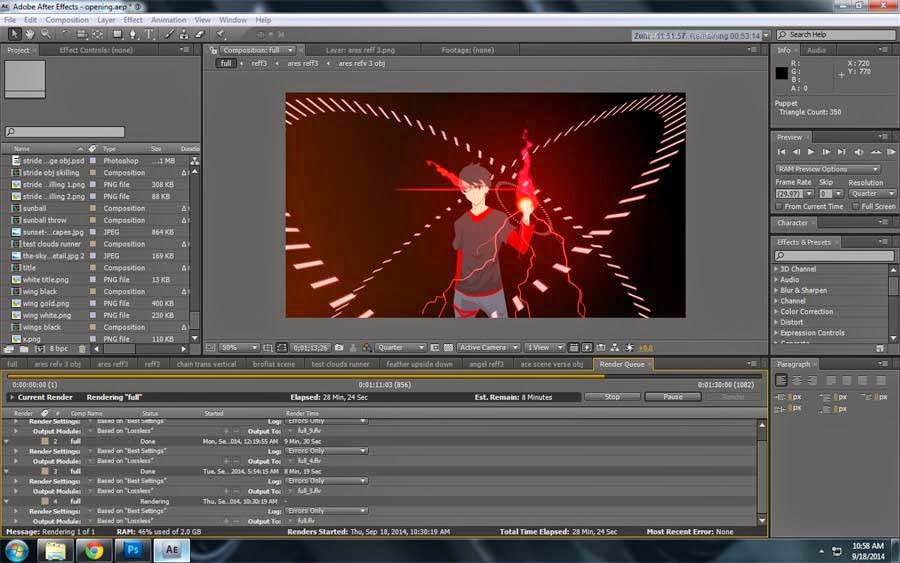Select the Selection arrow tool
Screen dimensions: 900x563
coord(14,34)
